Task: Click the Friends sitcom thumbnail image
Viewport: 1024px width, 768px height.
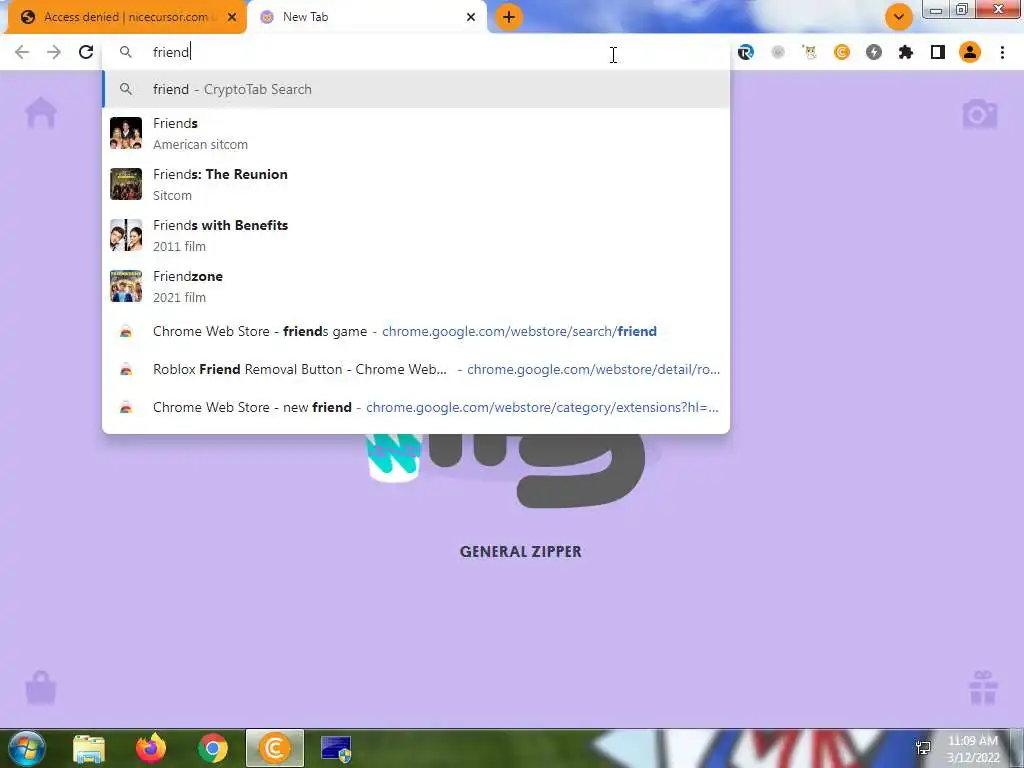Action: [125, 133]
